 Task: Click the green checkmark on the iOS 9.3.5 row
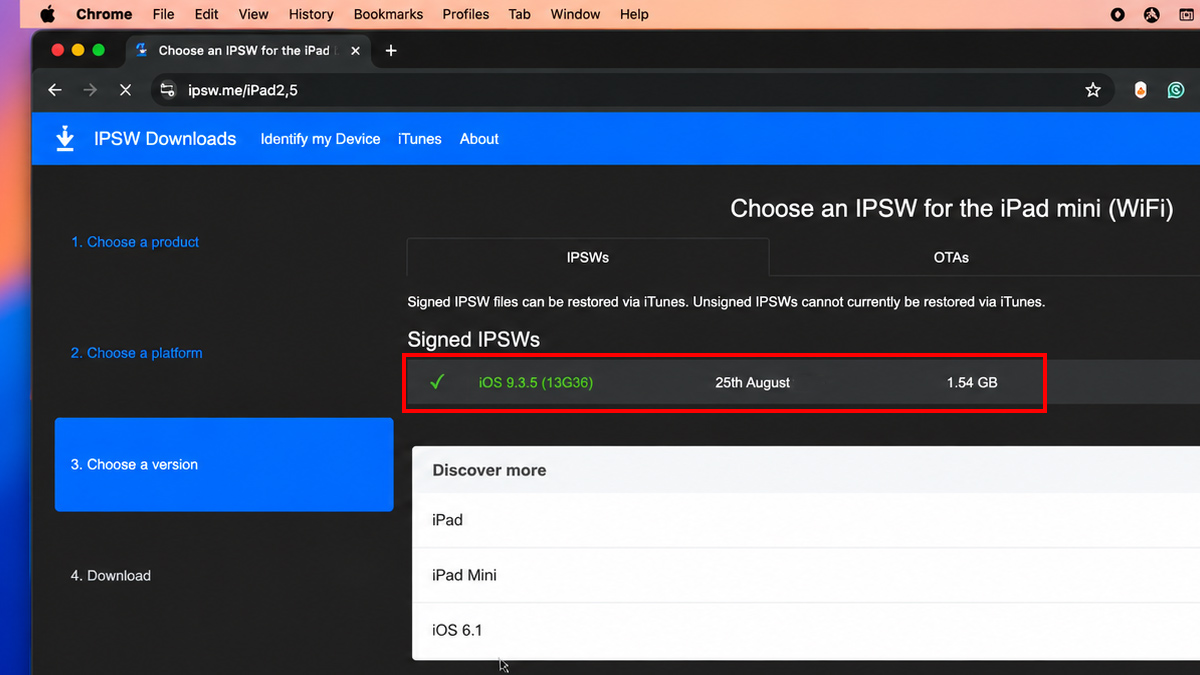437,382
